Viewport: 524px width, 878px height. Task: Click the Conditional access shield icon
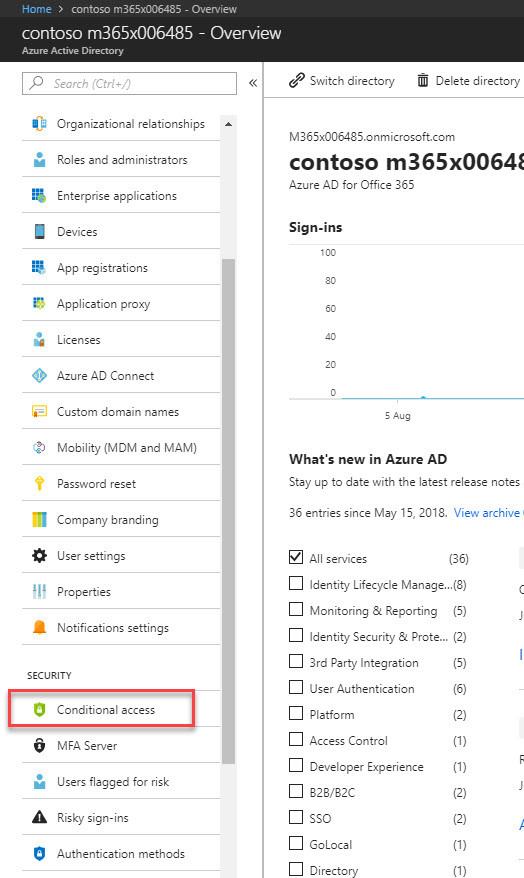point(39,709)
